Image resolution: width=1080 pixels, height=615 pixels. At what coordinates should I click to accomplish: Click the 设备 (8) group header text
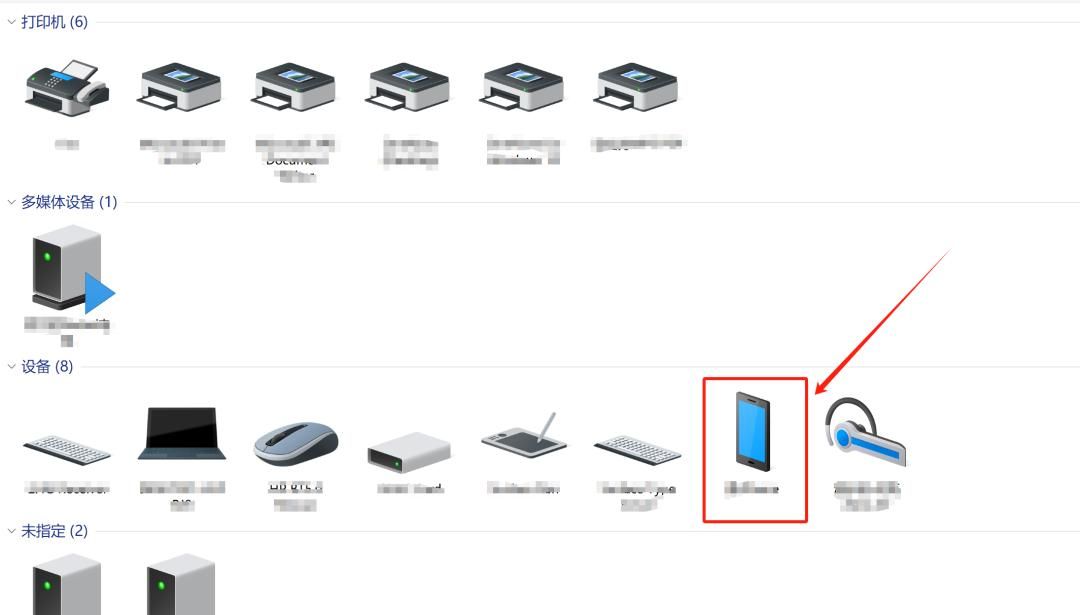click(47, 366)
